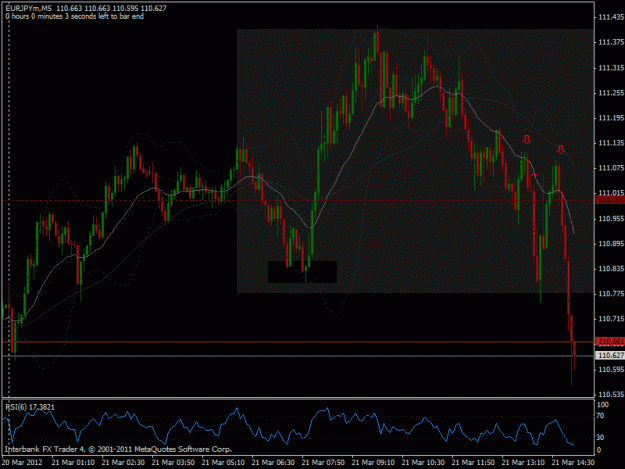Click the RSI 70 level label
The width and height of the screenshot is (625, 469).
coord(601,416)
